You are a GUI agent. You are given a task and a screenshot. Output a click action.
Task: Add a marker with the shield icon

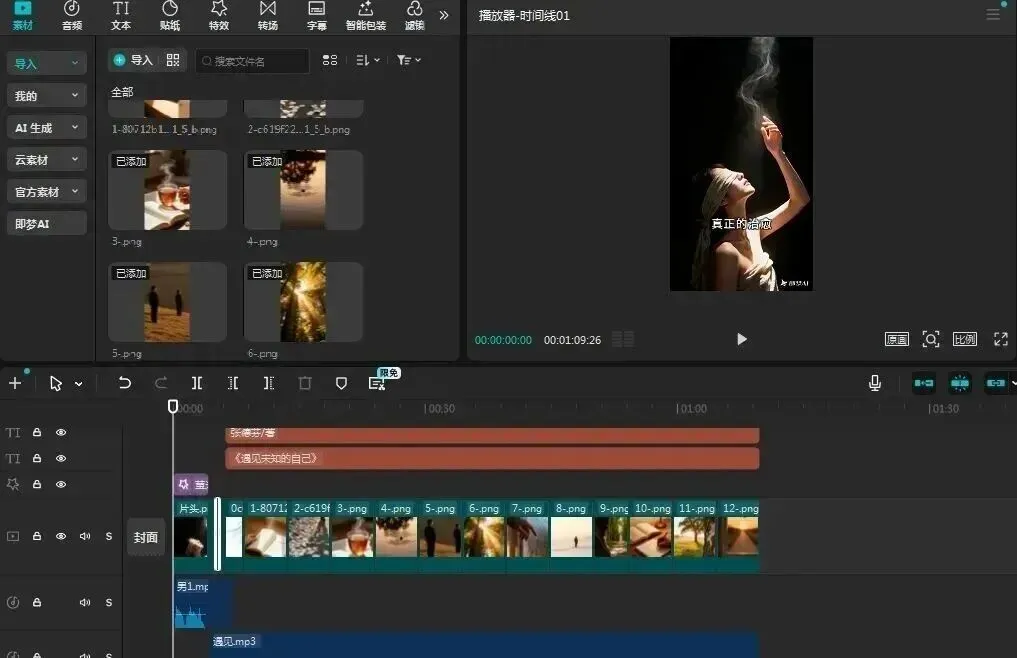341,383
